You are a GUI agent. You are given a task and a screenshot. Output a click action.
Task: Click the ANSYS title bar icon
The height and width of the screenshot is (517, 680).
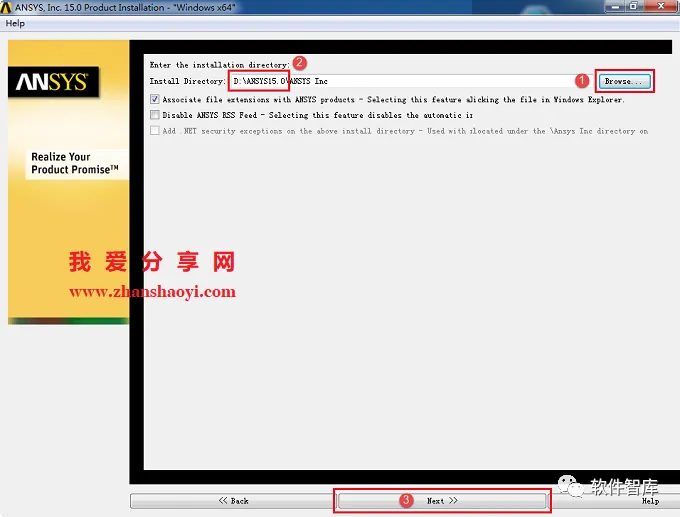(6, 7)
